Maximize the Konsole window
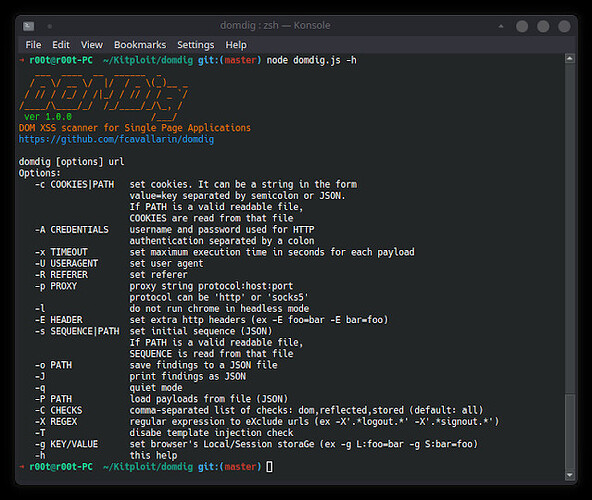Screen dimensions: 592x500 click(x=543, y=26)
